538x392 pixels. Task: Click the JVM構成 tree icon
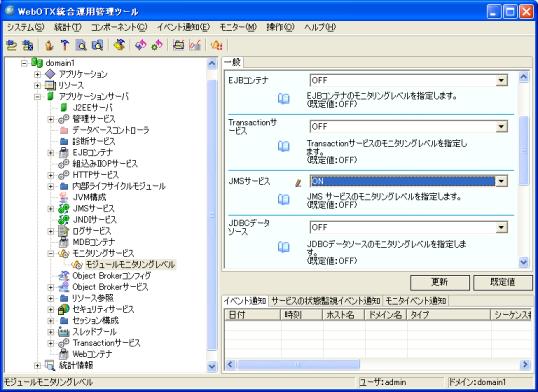64,197
